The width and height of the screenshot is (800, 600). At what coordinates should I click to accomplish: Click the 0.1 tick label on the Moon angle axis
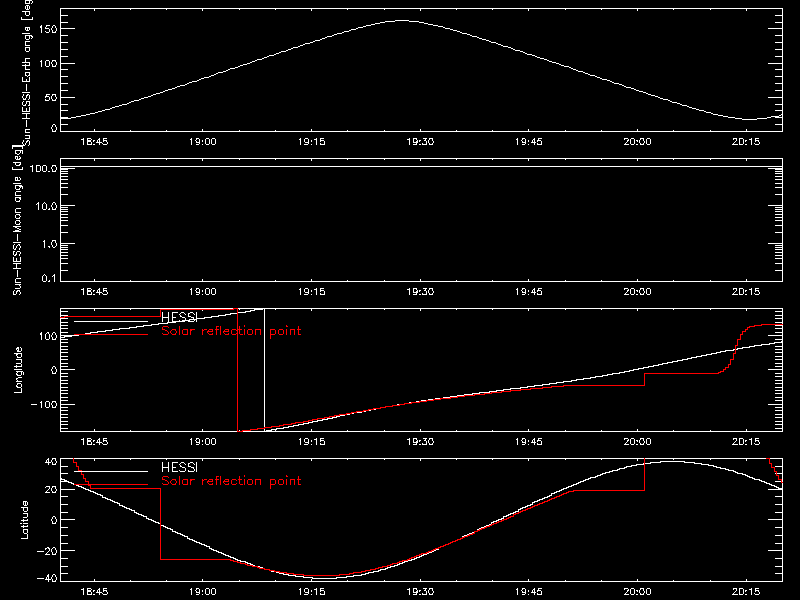point(49,278)
